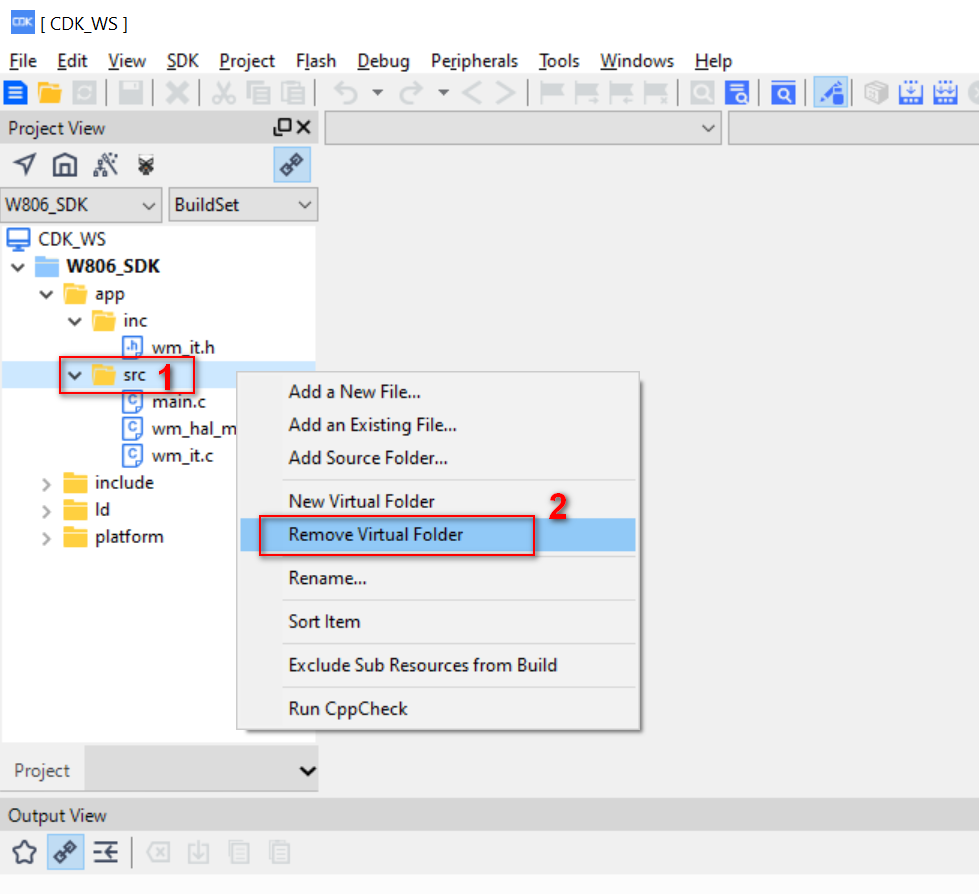Click the greyed Find magnifier icon
Image resolution: width=979 pixels, height=894 pixels.
[x=702, y=93]
